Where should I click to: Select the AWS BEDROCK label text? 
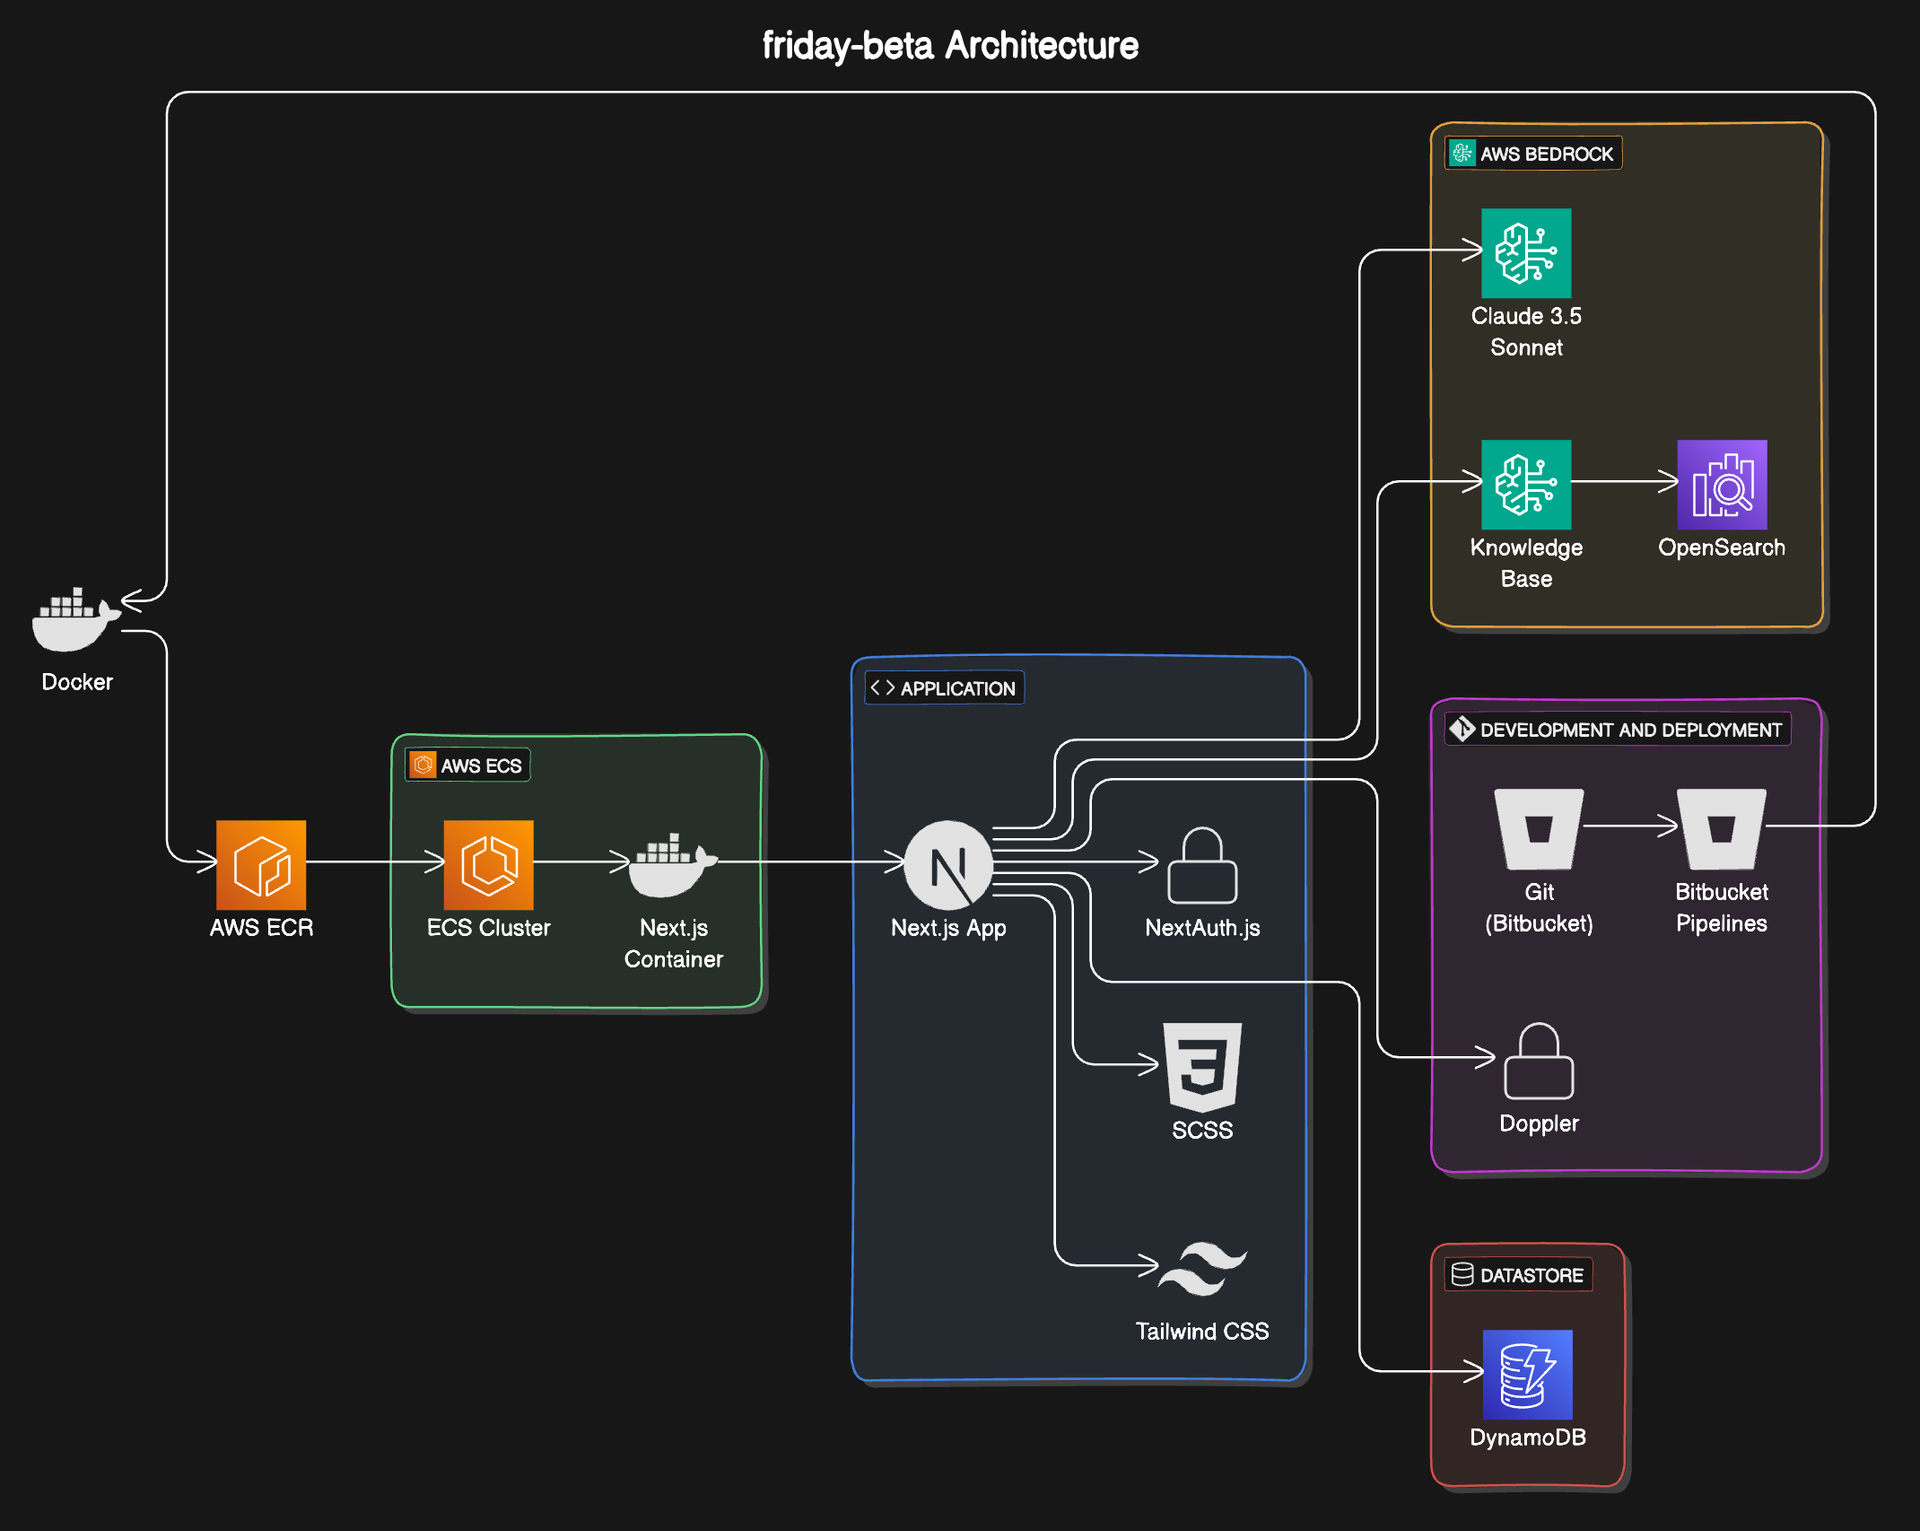pyautogui.click(x=1547, y=154)
